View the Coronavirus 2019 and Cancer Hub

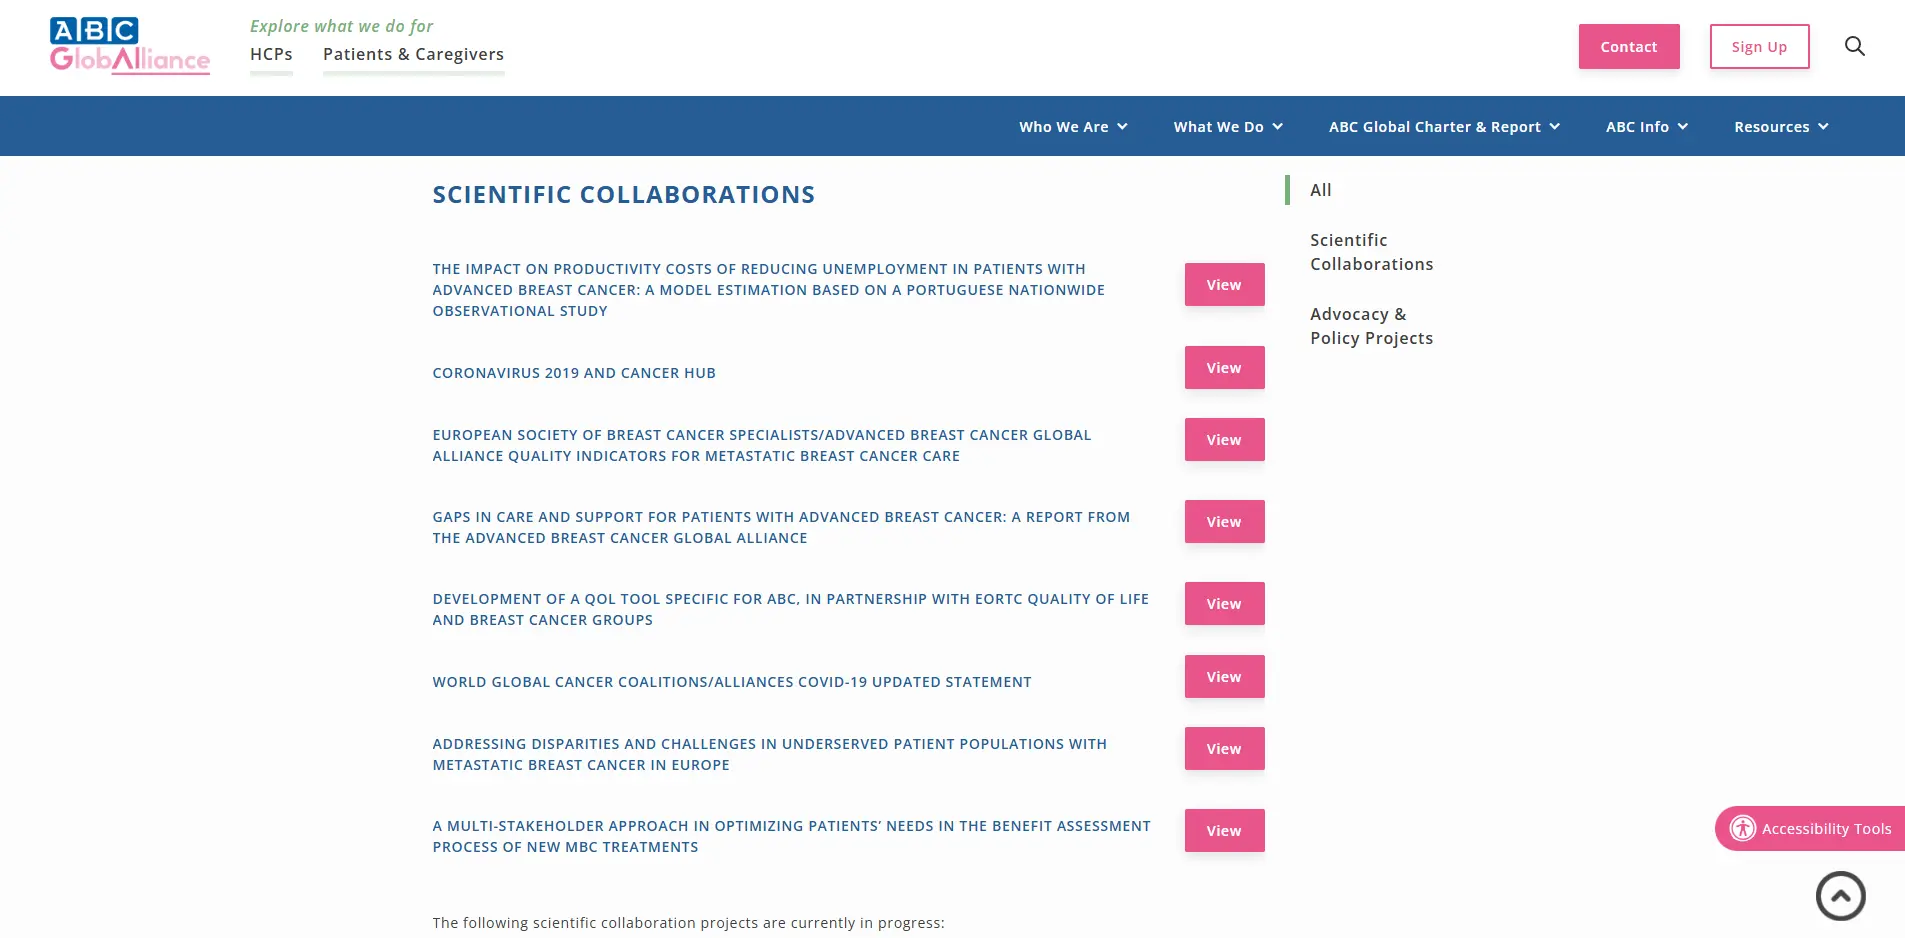click(1224, 367)
